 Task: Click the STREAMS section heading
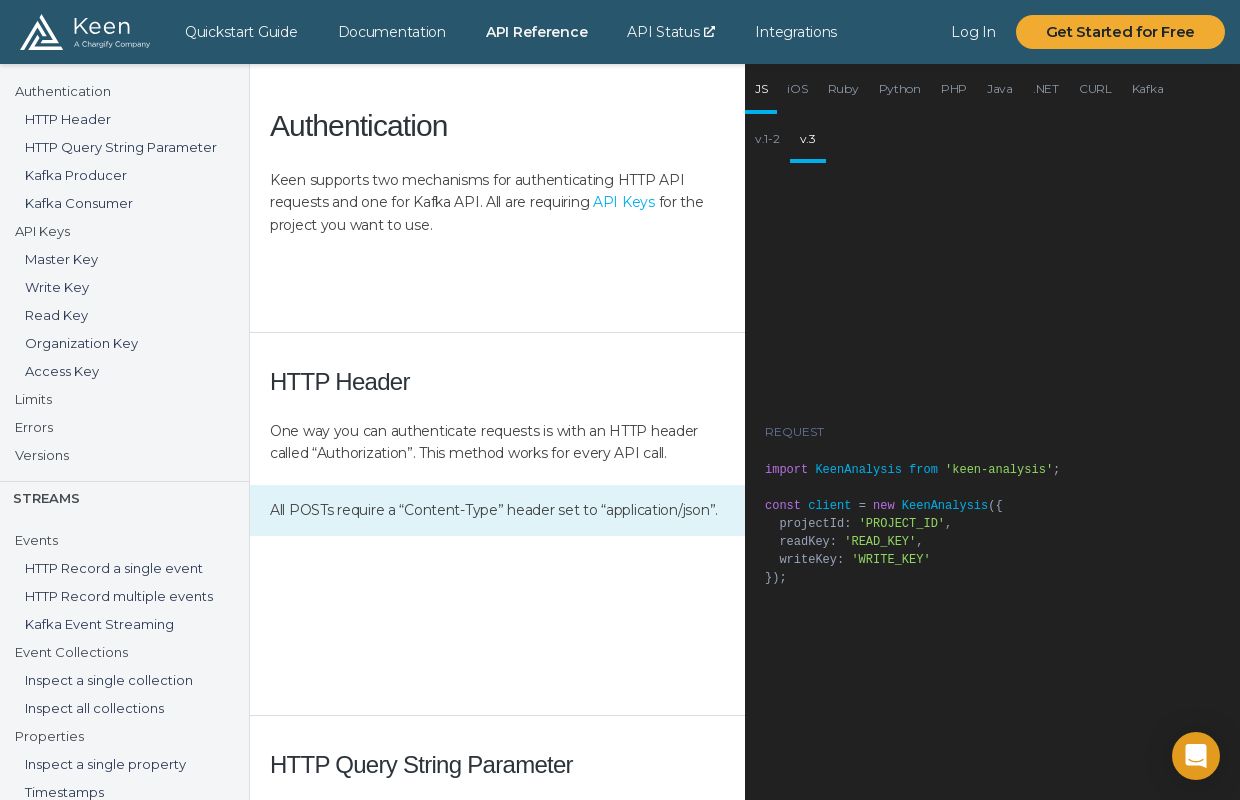pos(46,498)
